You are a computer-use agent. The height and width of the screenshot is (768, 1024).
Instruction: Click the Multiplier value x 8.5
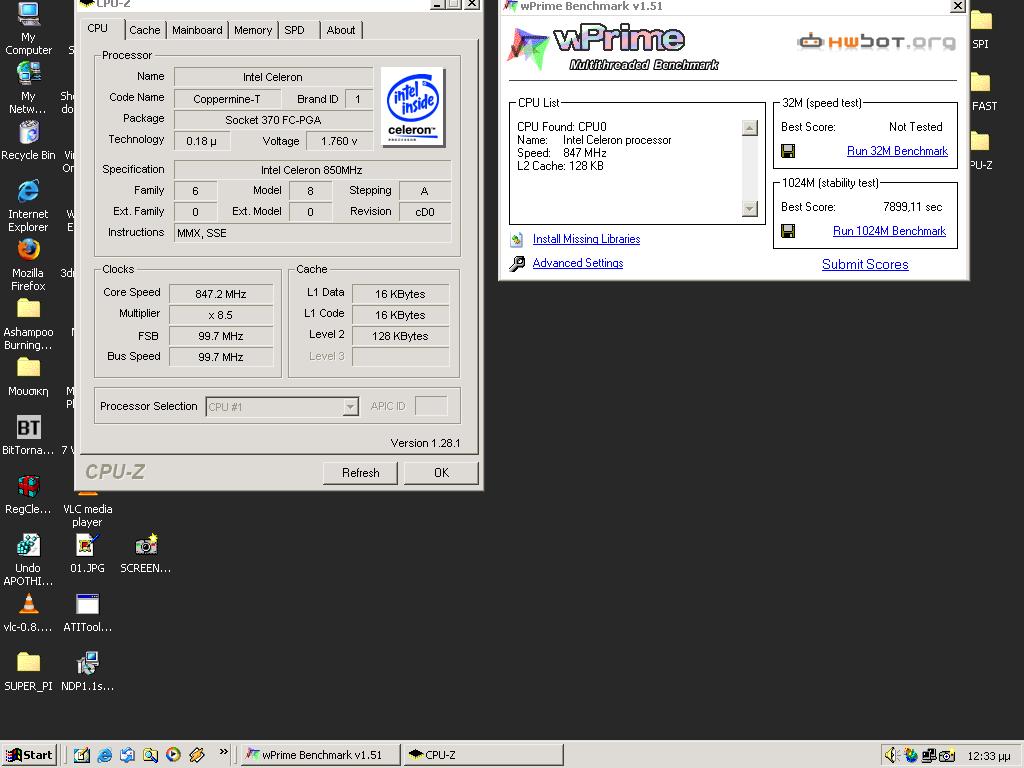tap(221, 315)
